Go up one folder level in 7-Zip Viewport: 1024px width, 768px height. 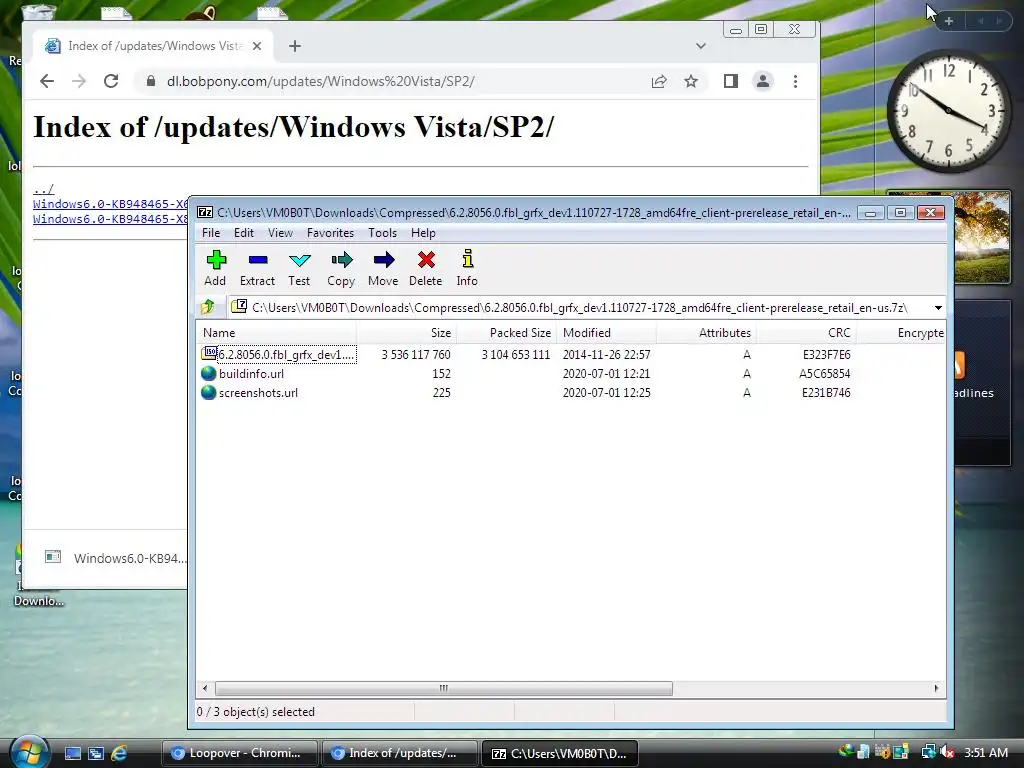[208, 307]
